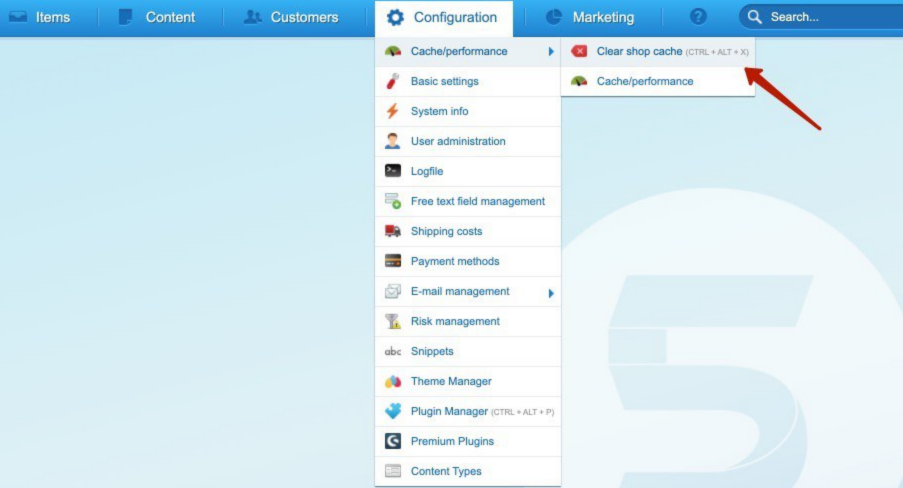Open Snippets
903x488 pixels.
[x=468, y=351]
